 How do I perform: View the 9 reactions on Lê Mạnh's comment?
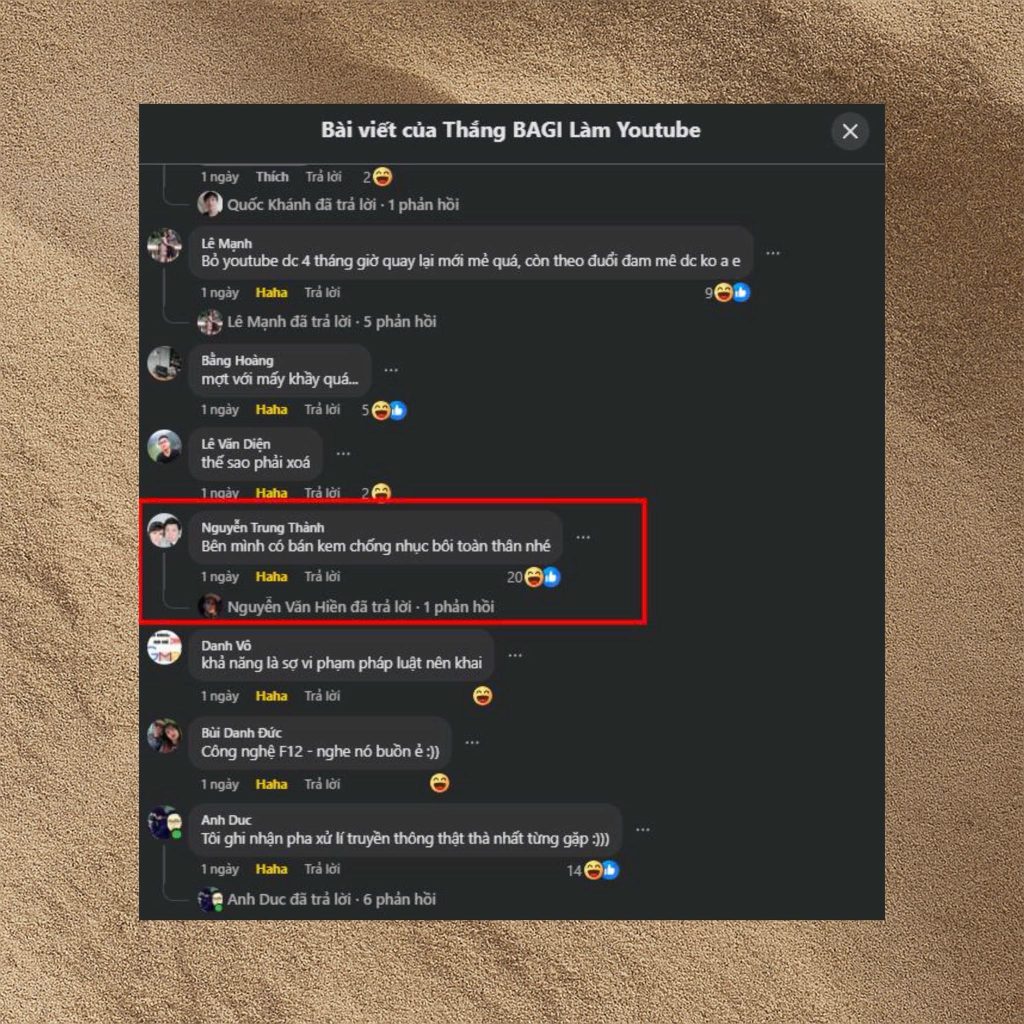pyautogui.click(x=727, y=293)
